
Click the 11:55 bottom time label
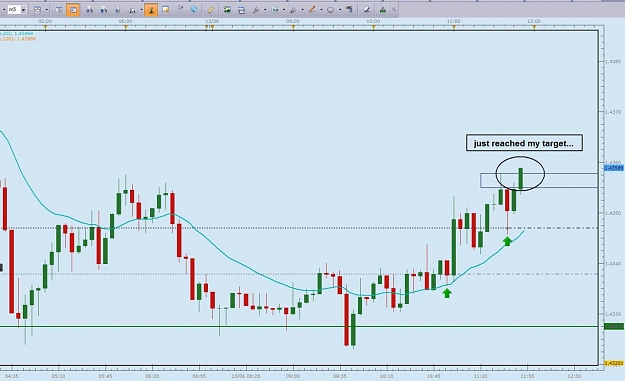point(527,376)
